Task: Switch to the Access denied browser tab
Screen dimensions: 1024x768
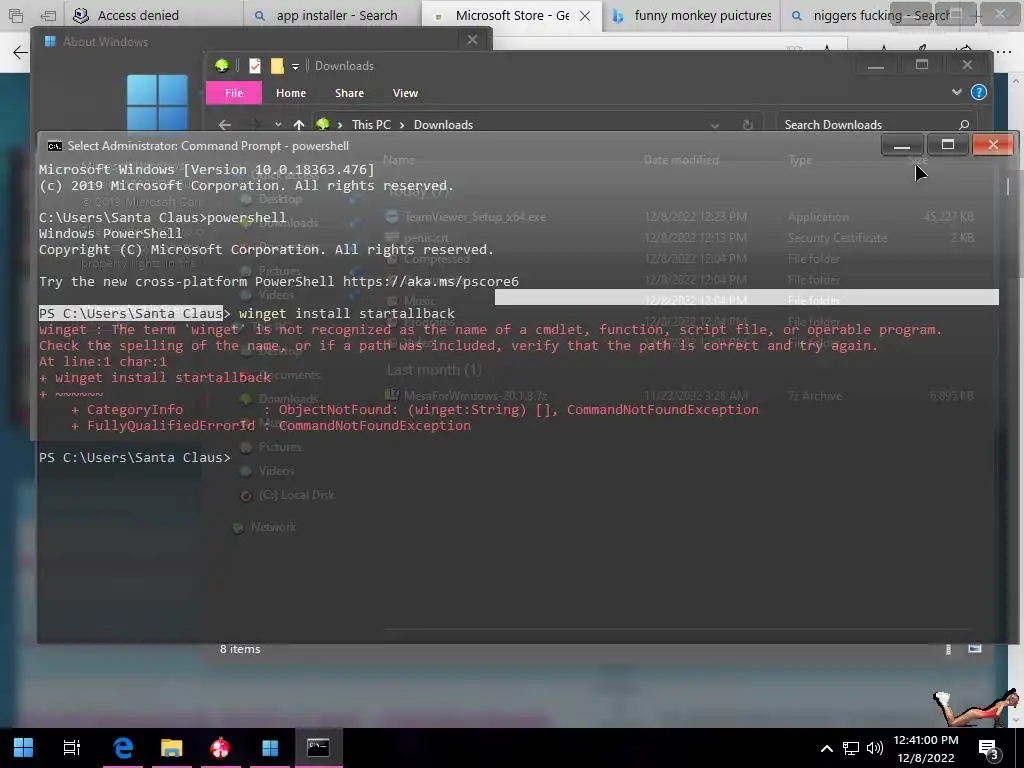Action: (x=138, y=15)
